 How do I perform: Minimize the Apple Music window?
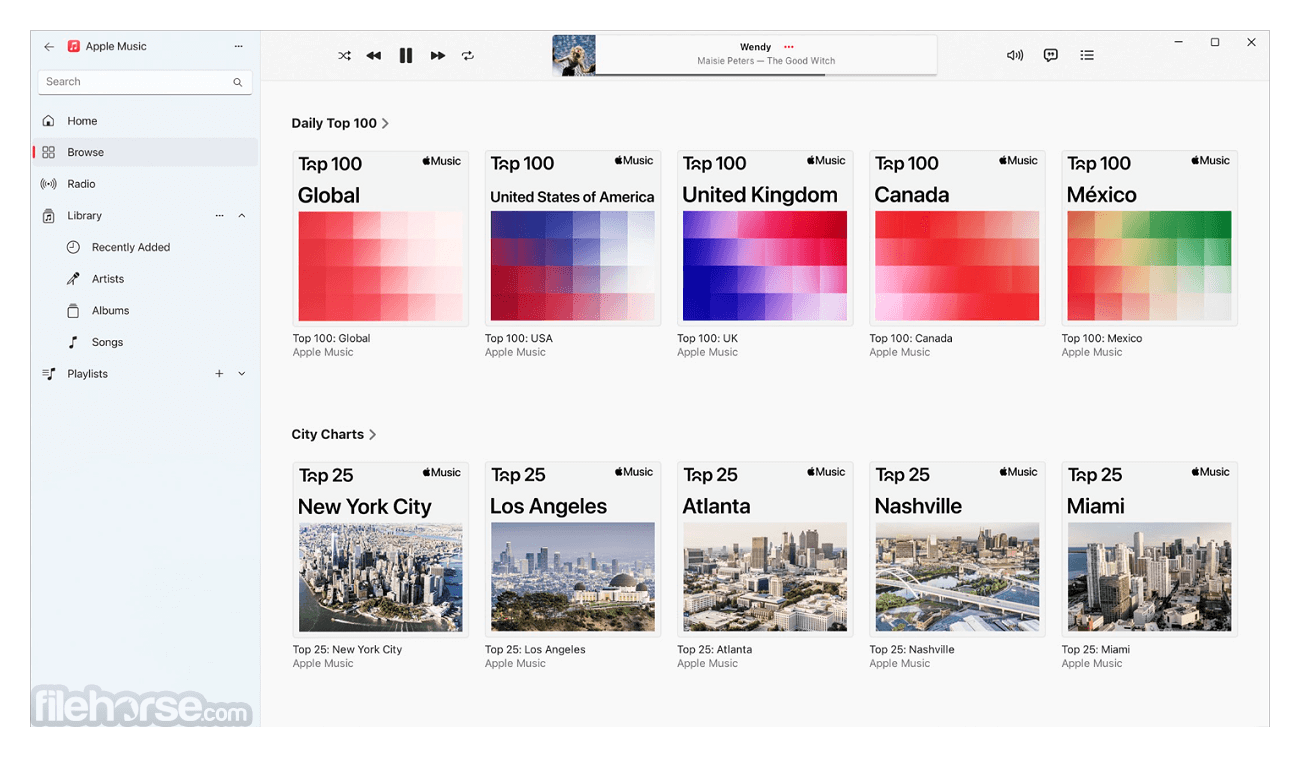(x=1180, y=42)
